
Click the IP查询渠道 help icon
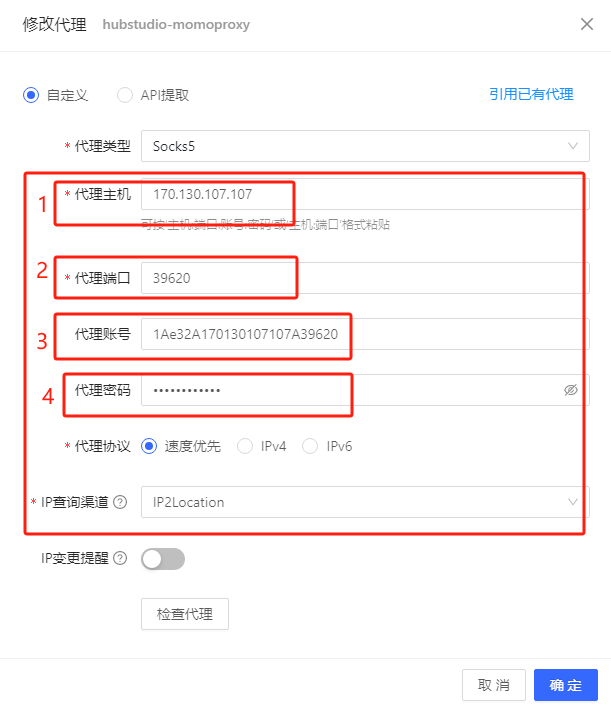(120, 502)
